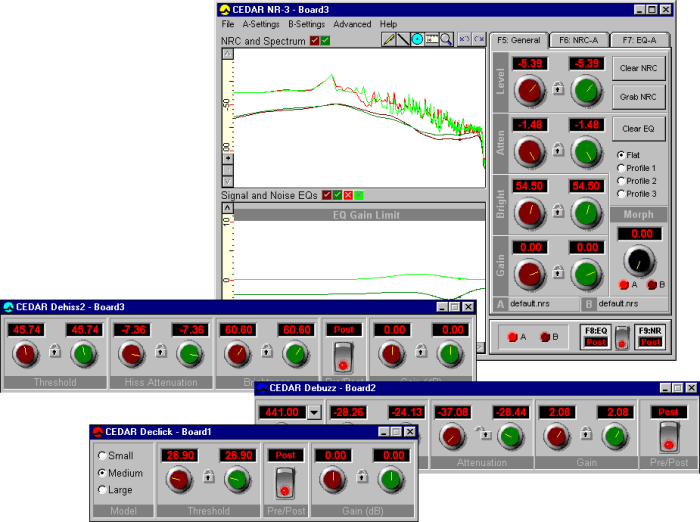Image resolution: width=700 pixels, height=522 pixels.
Task: Click the green Bright knob in NR-3
Action: (587, 213)
